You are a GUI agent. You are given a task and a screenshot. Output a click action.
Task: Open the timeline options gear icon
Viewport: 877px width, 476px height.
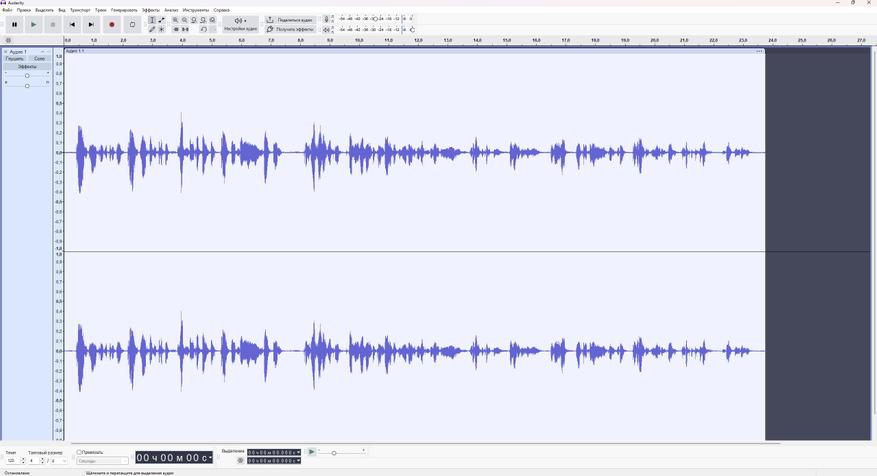tap(8, 40)
